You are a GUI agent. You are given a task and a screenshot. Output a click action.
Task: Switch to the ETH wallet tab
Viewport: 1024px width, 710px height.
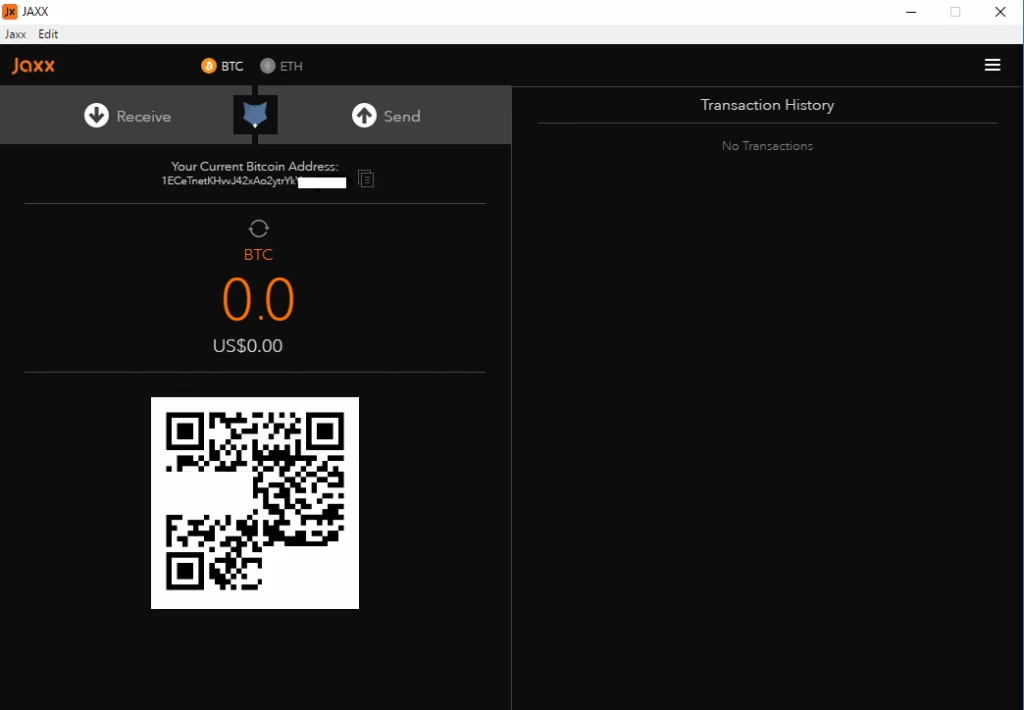pyautogui.click(x=281, y=66)
